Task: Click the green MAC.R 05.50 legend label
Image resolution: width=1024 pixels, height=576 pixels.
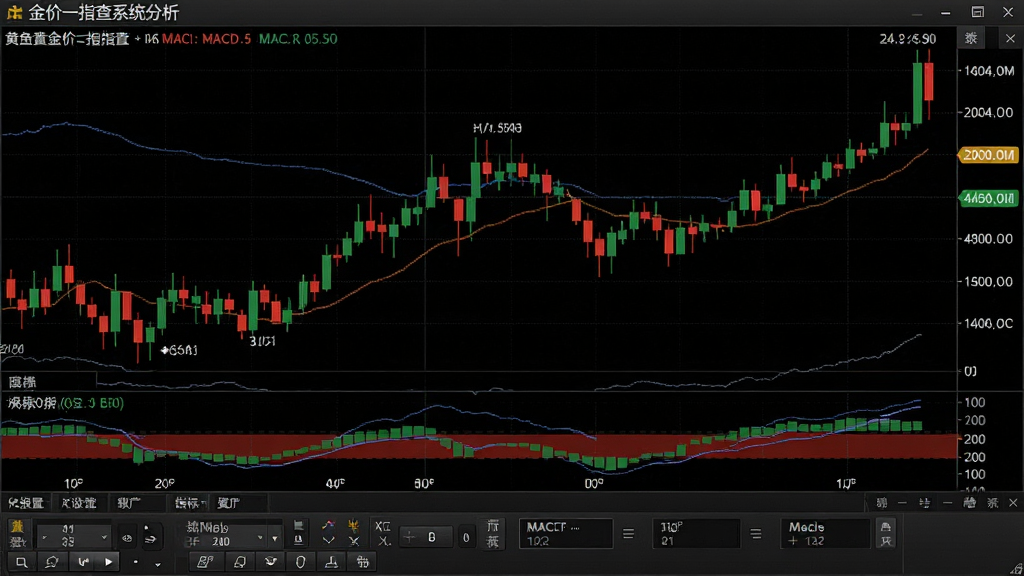Action: 298,39
